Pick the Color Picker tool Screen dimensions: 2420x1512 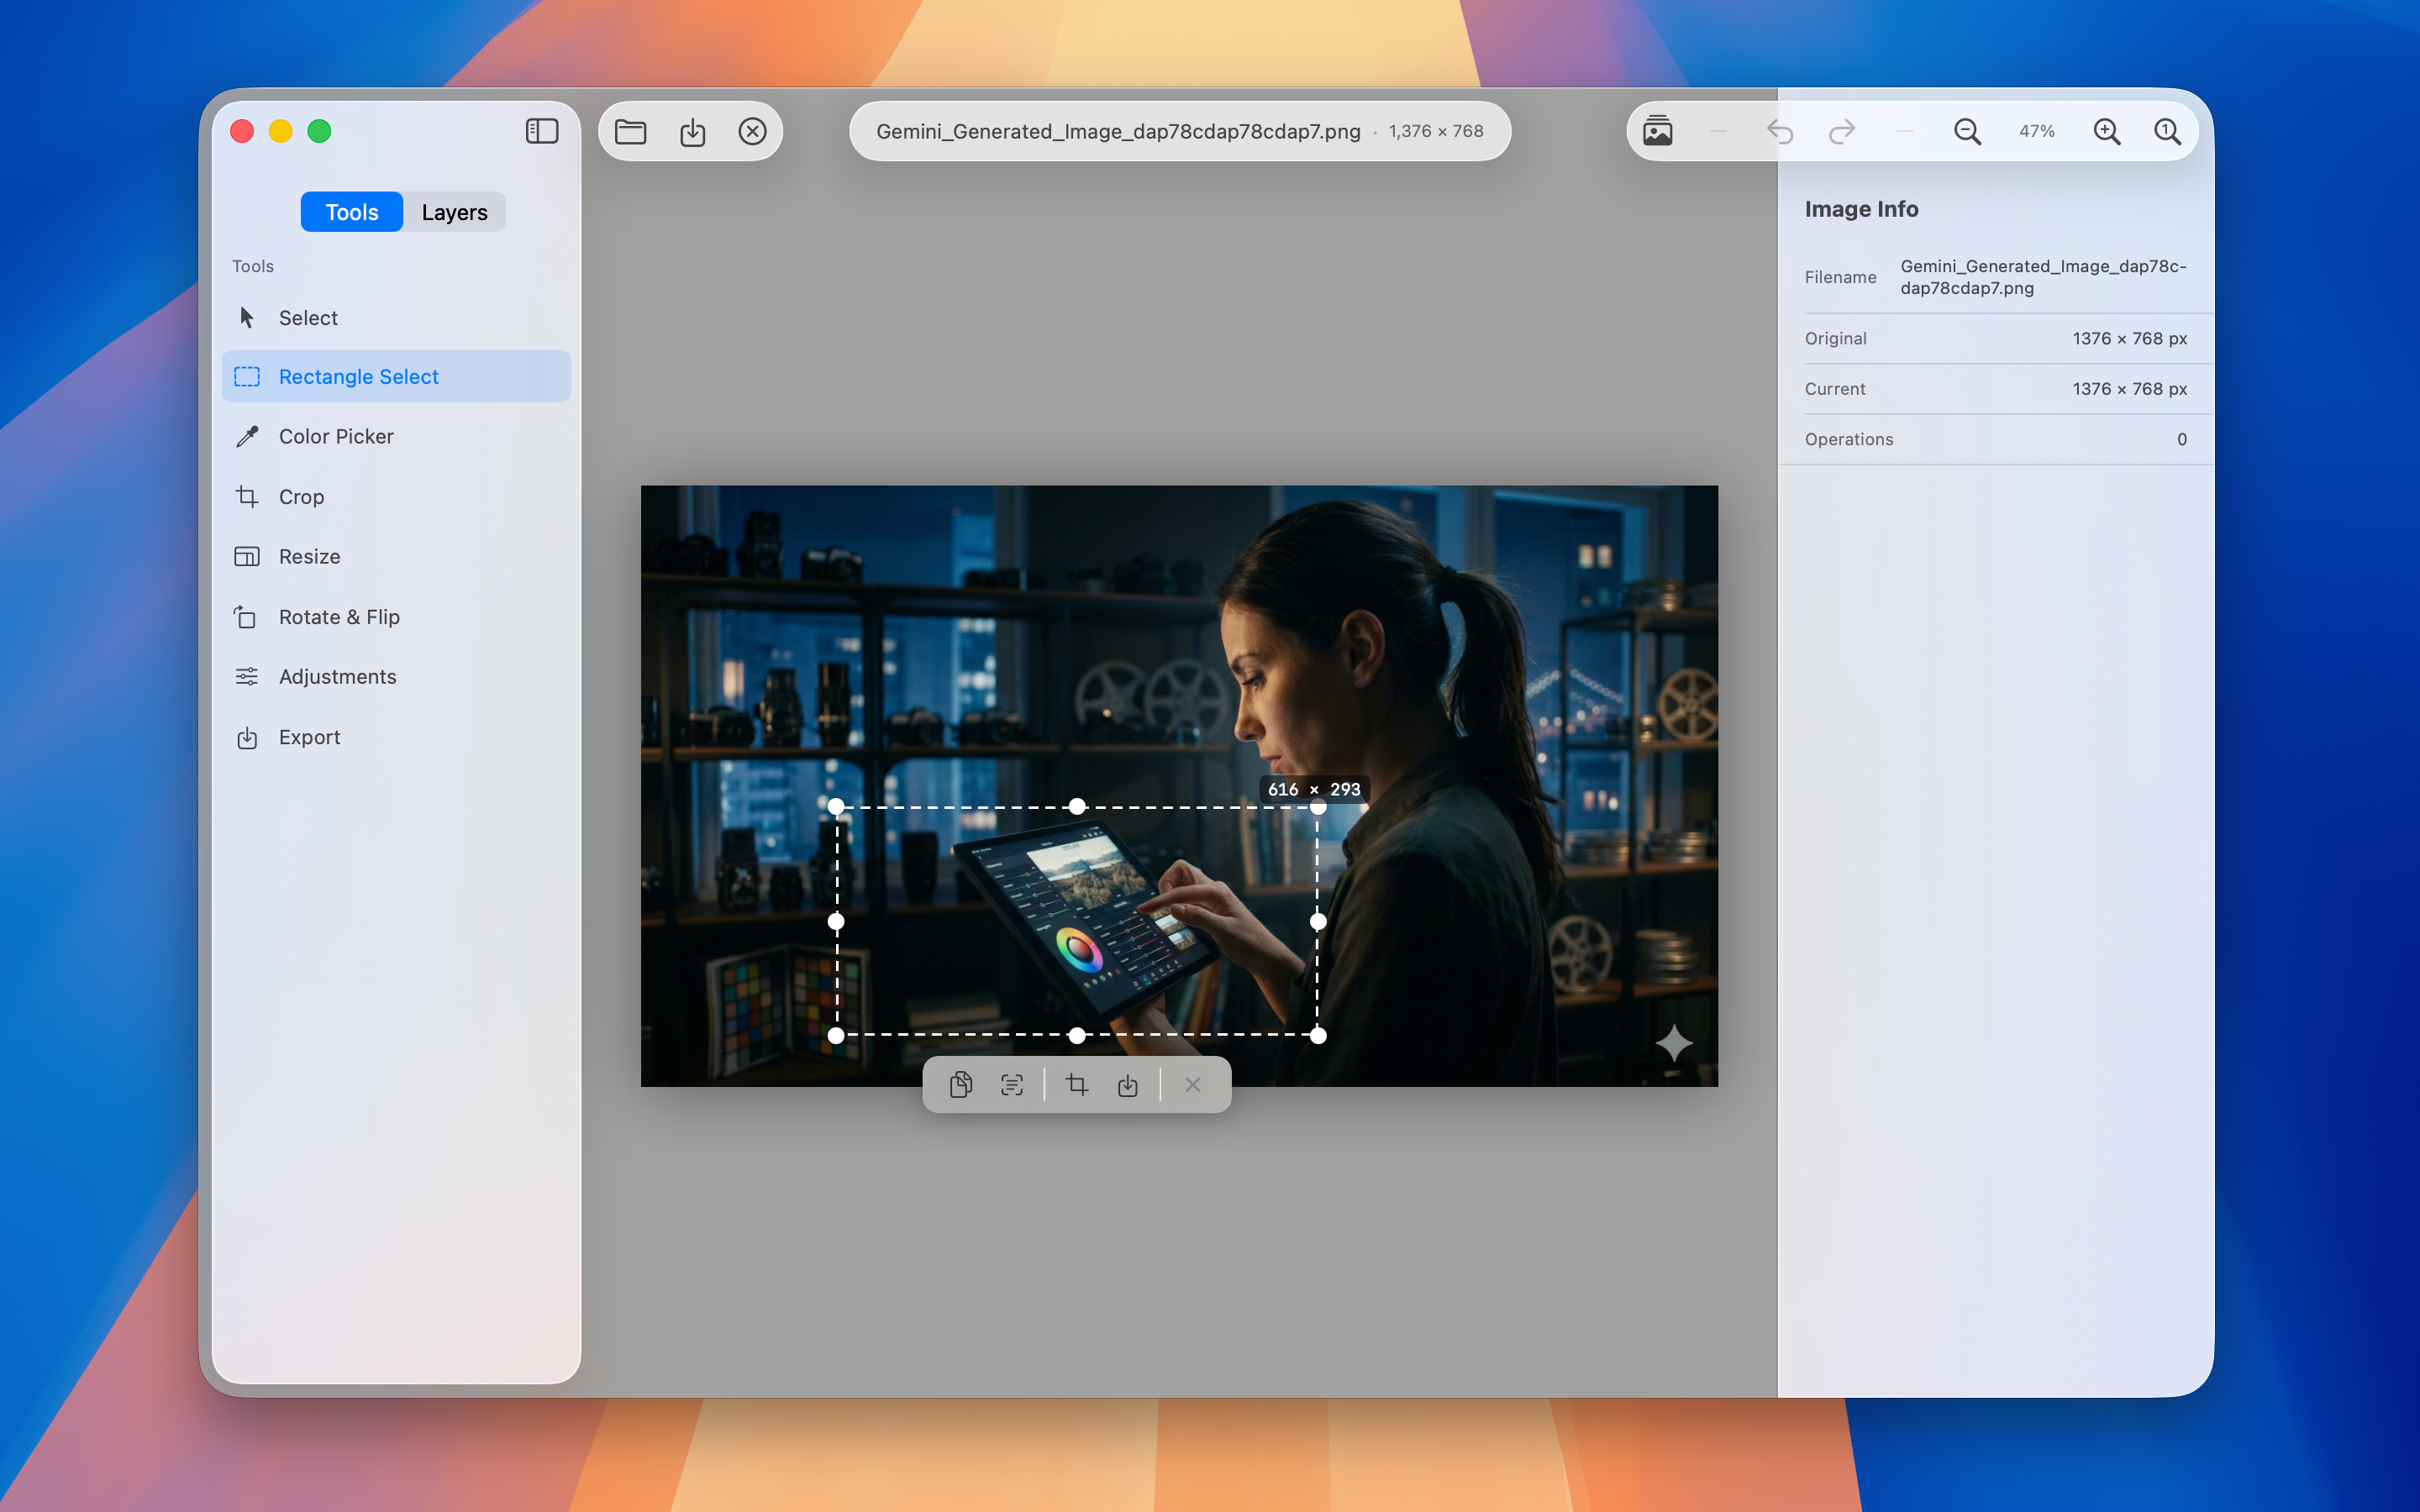(x=396, y=436)
